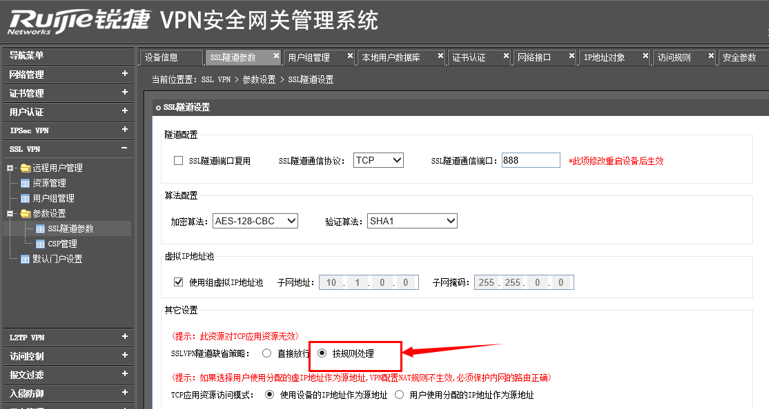Screen dimensions: 769x409
Task: Click the 默认门户设置 page icon
Action: click(25, 259)
